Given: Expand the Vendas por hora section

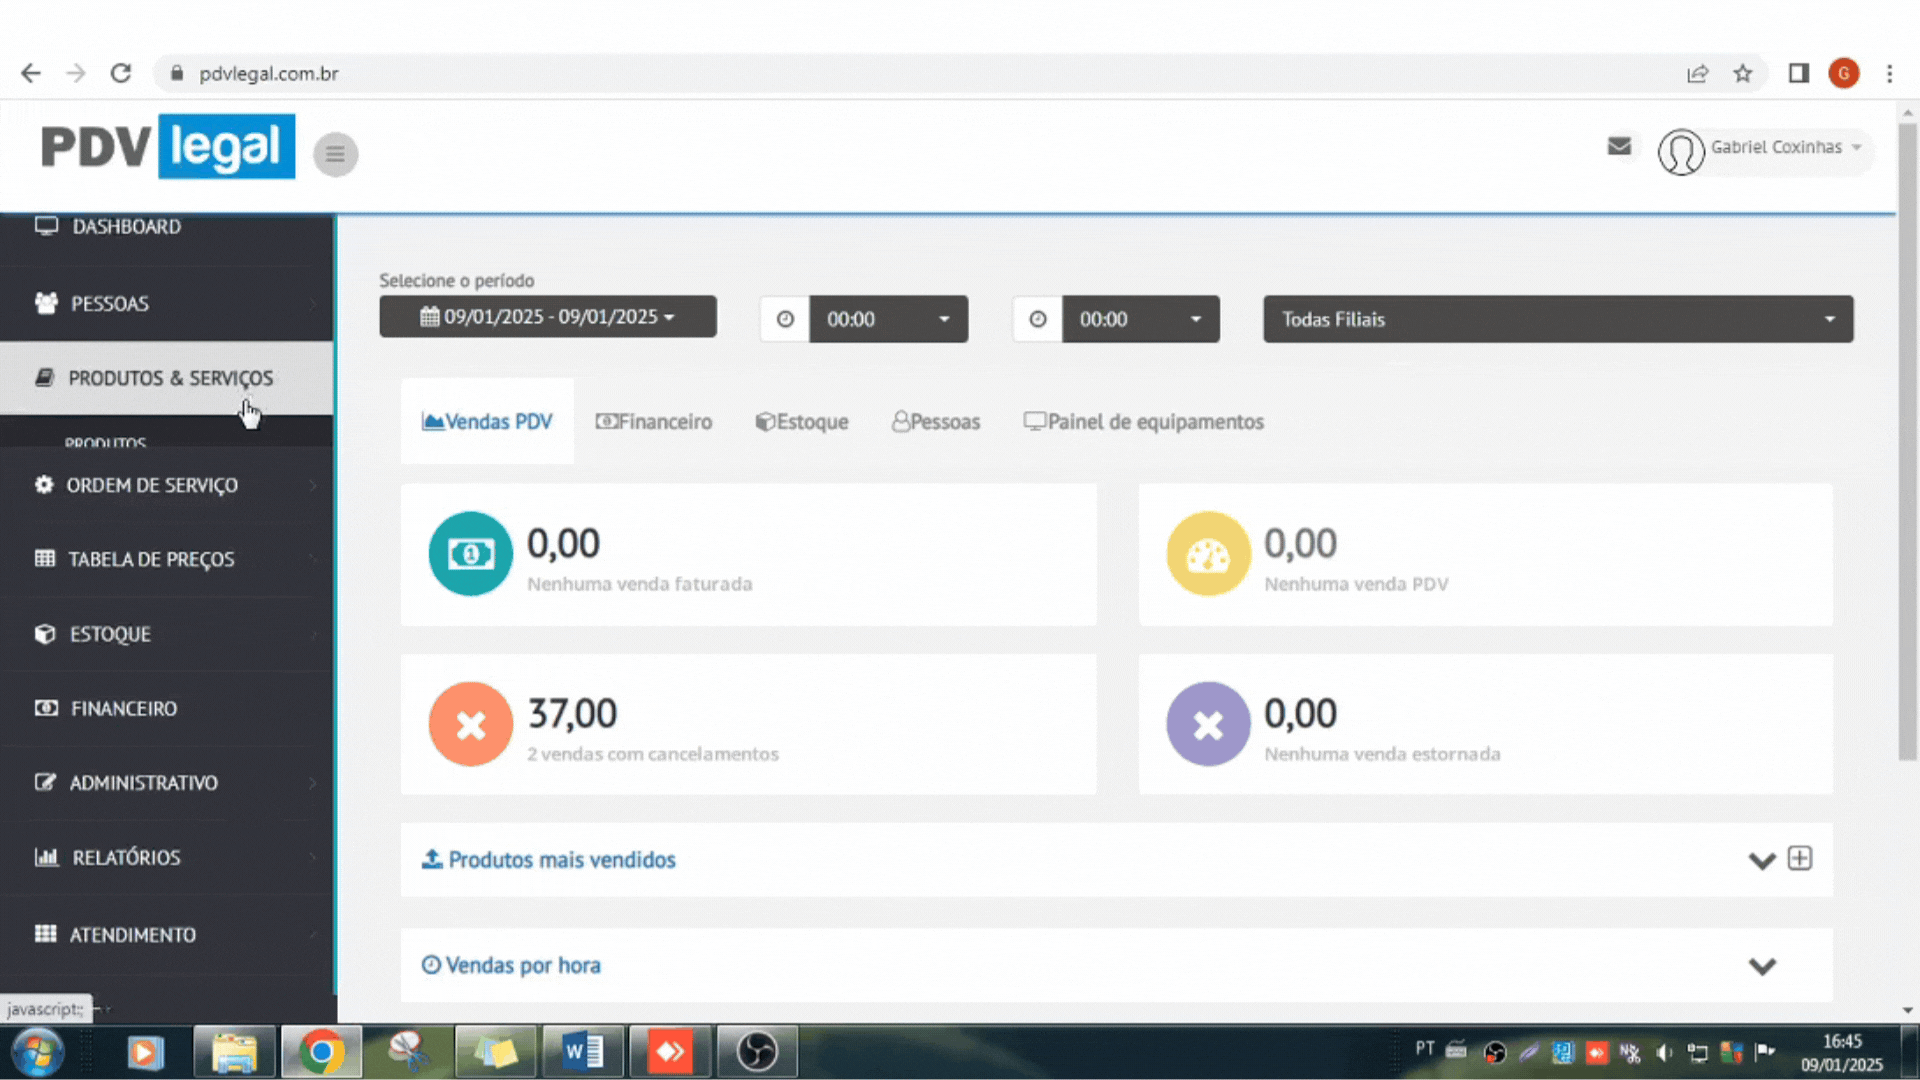Looking at the screenshot, I should tap(1762, 966).
